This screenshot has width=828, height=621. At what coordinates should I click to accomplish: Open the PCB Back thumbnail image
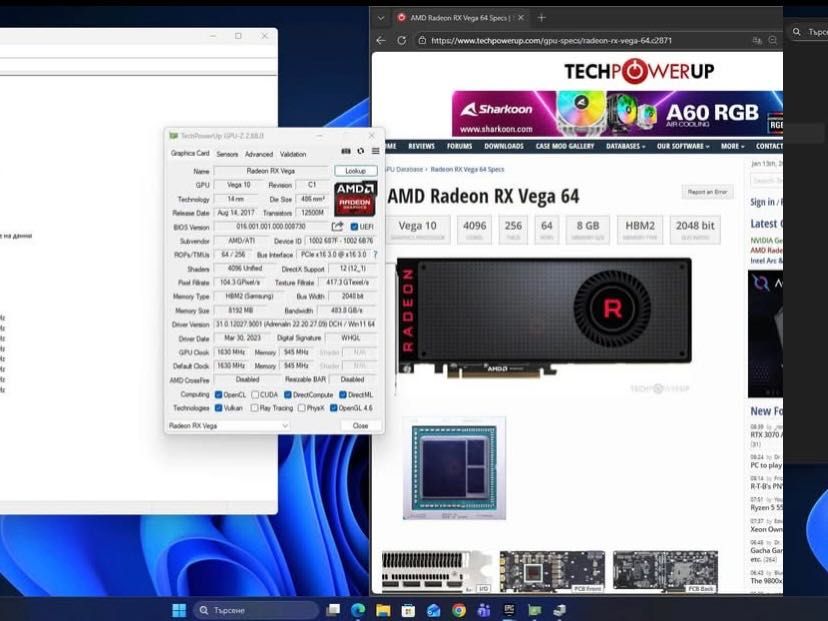coord(665,571)
